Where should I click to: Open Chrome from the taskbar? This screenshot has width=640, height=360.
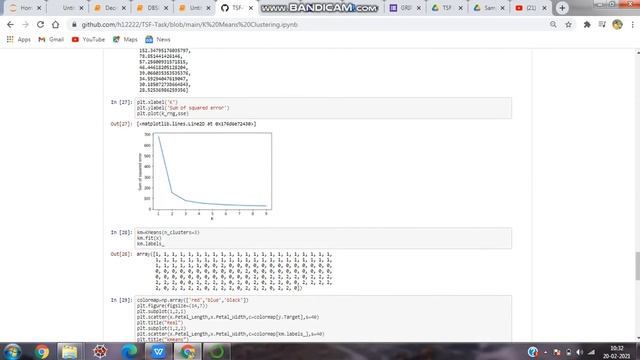(x=41, y=351)
